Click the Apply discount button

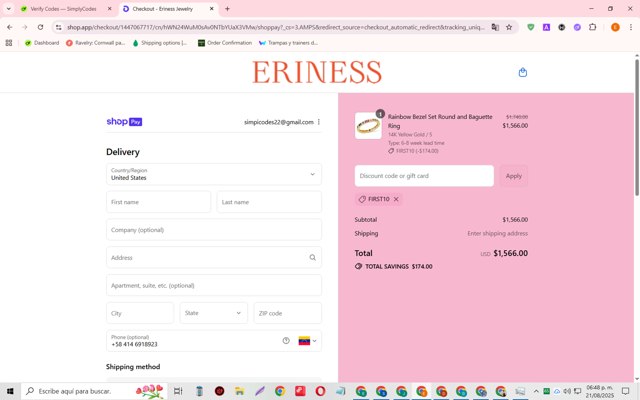click(513, 176)
